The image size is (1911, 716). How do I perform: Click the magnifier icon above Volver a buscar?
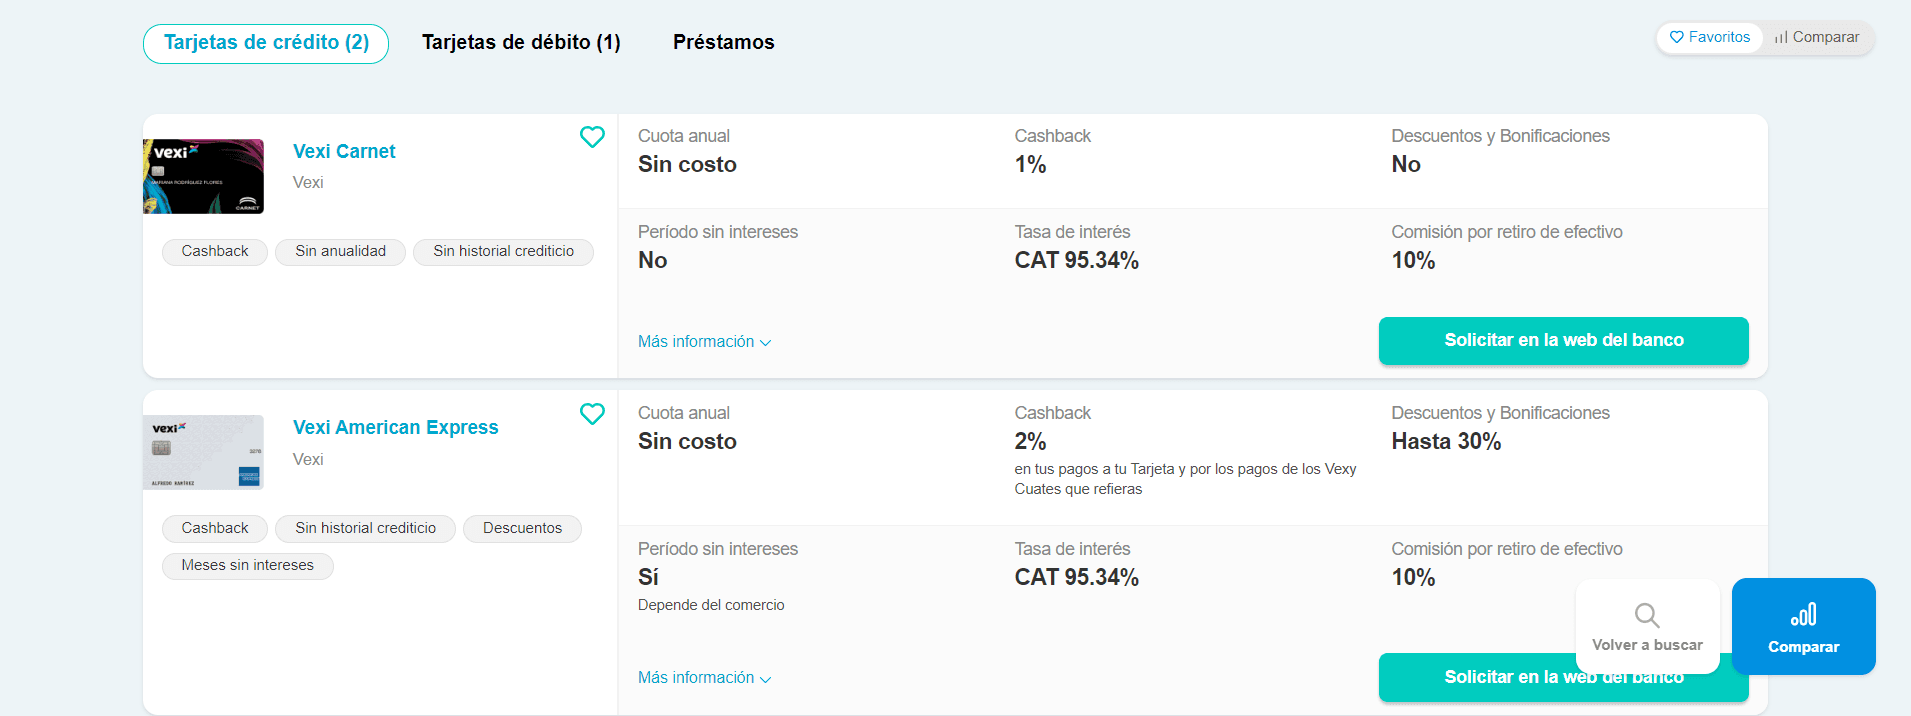click(1646, 615)
